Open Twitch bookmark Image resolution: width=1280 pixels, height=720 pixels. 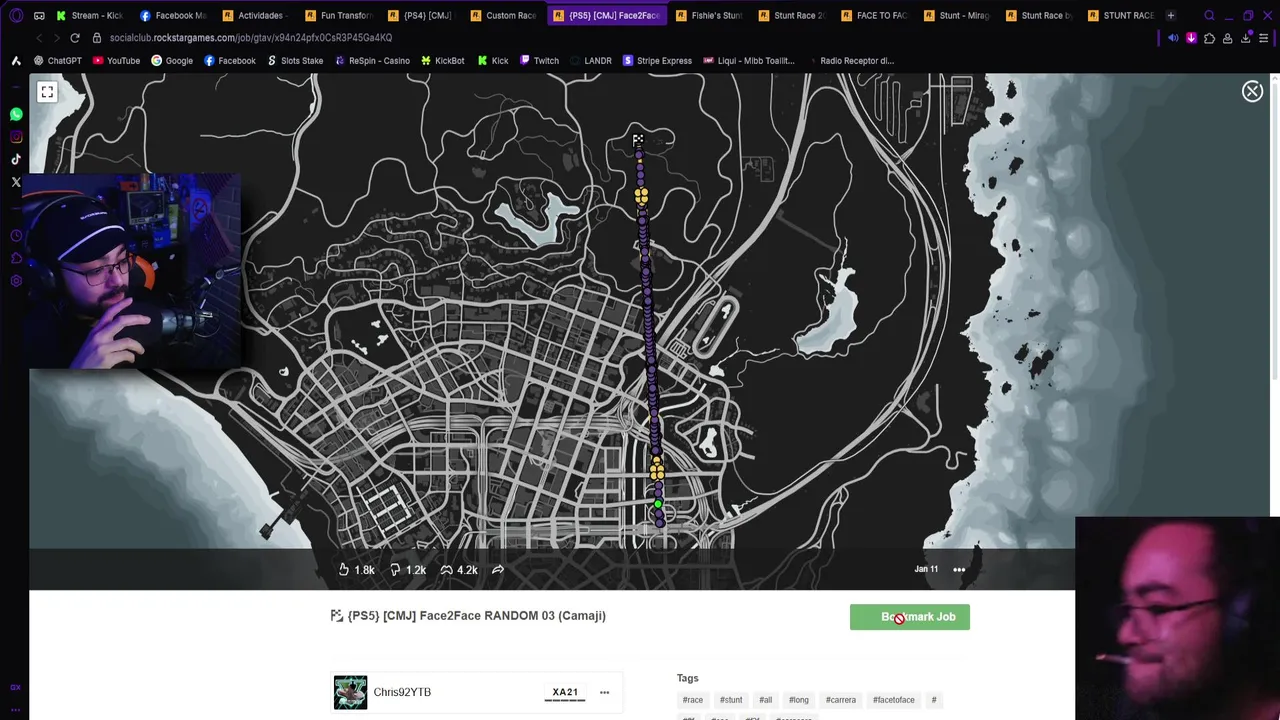click(539, 61)
